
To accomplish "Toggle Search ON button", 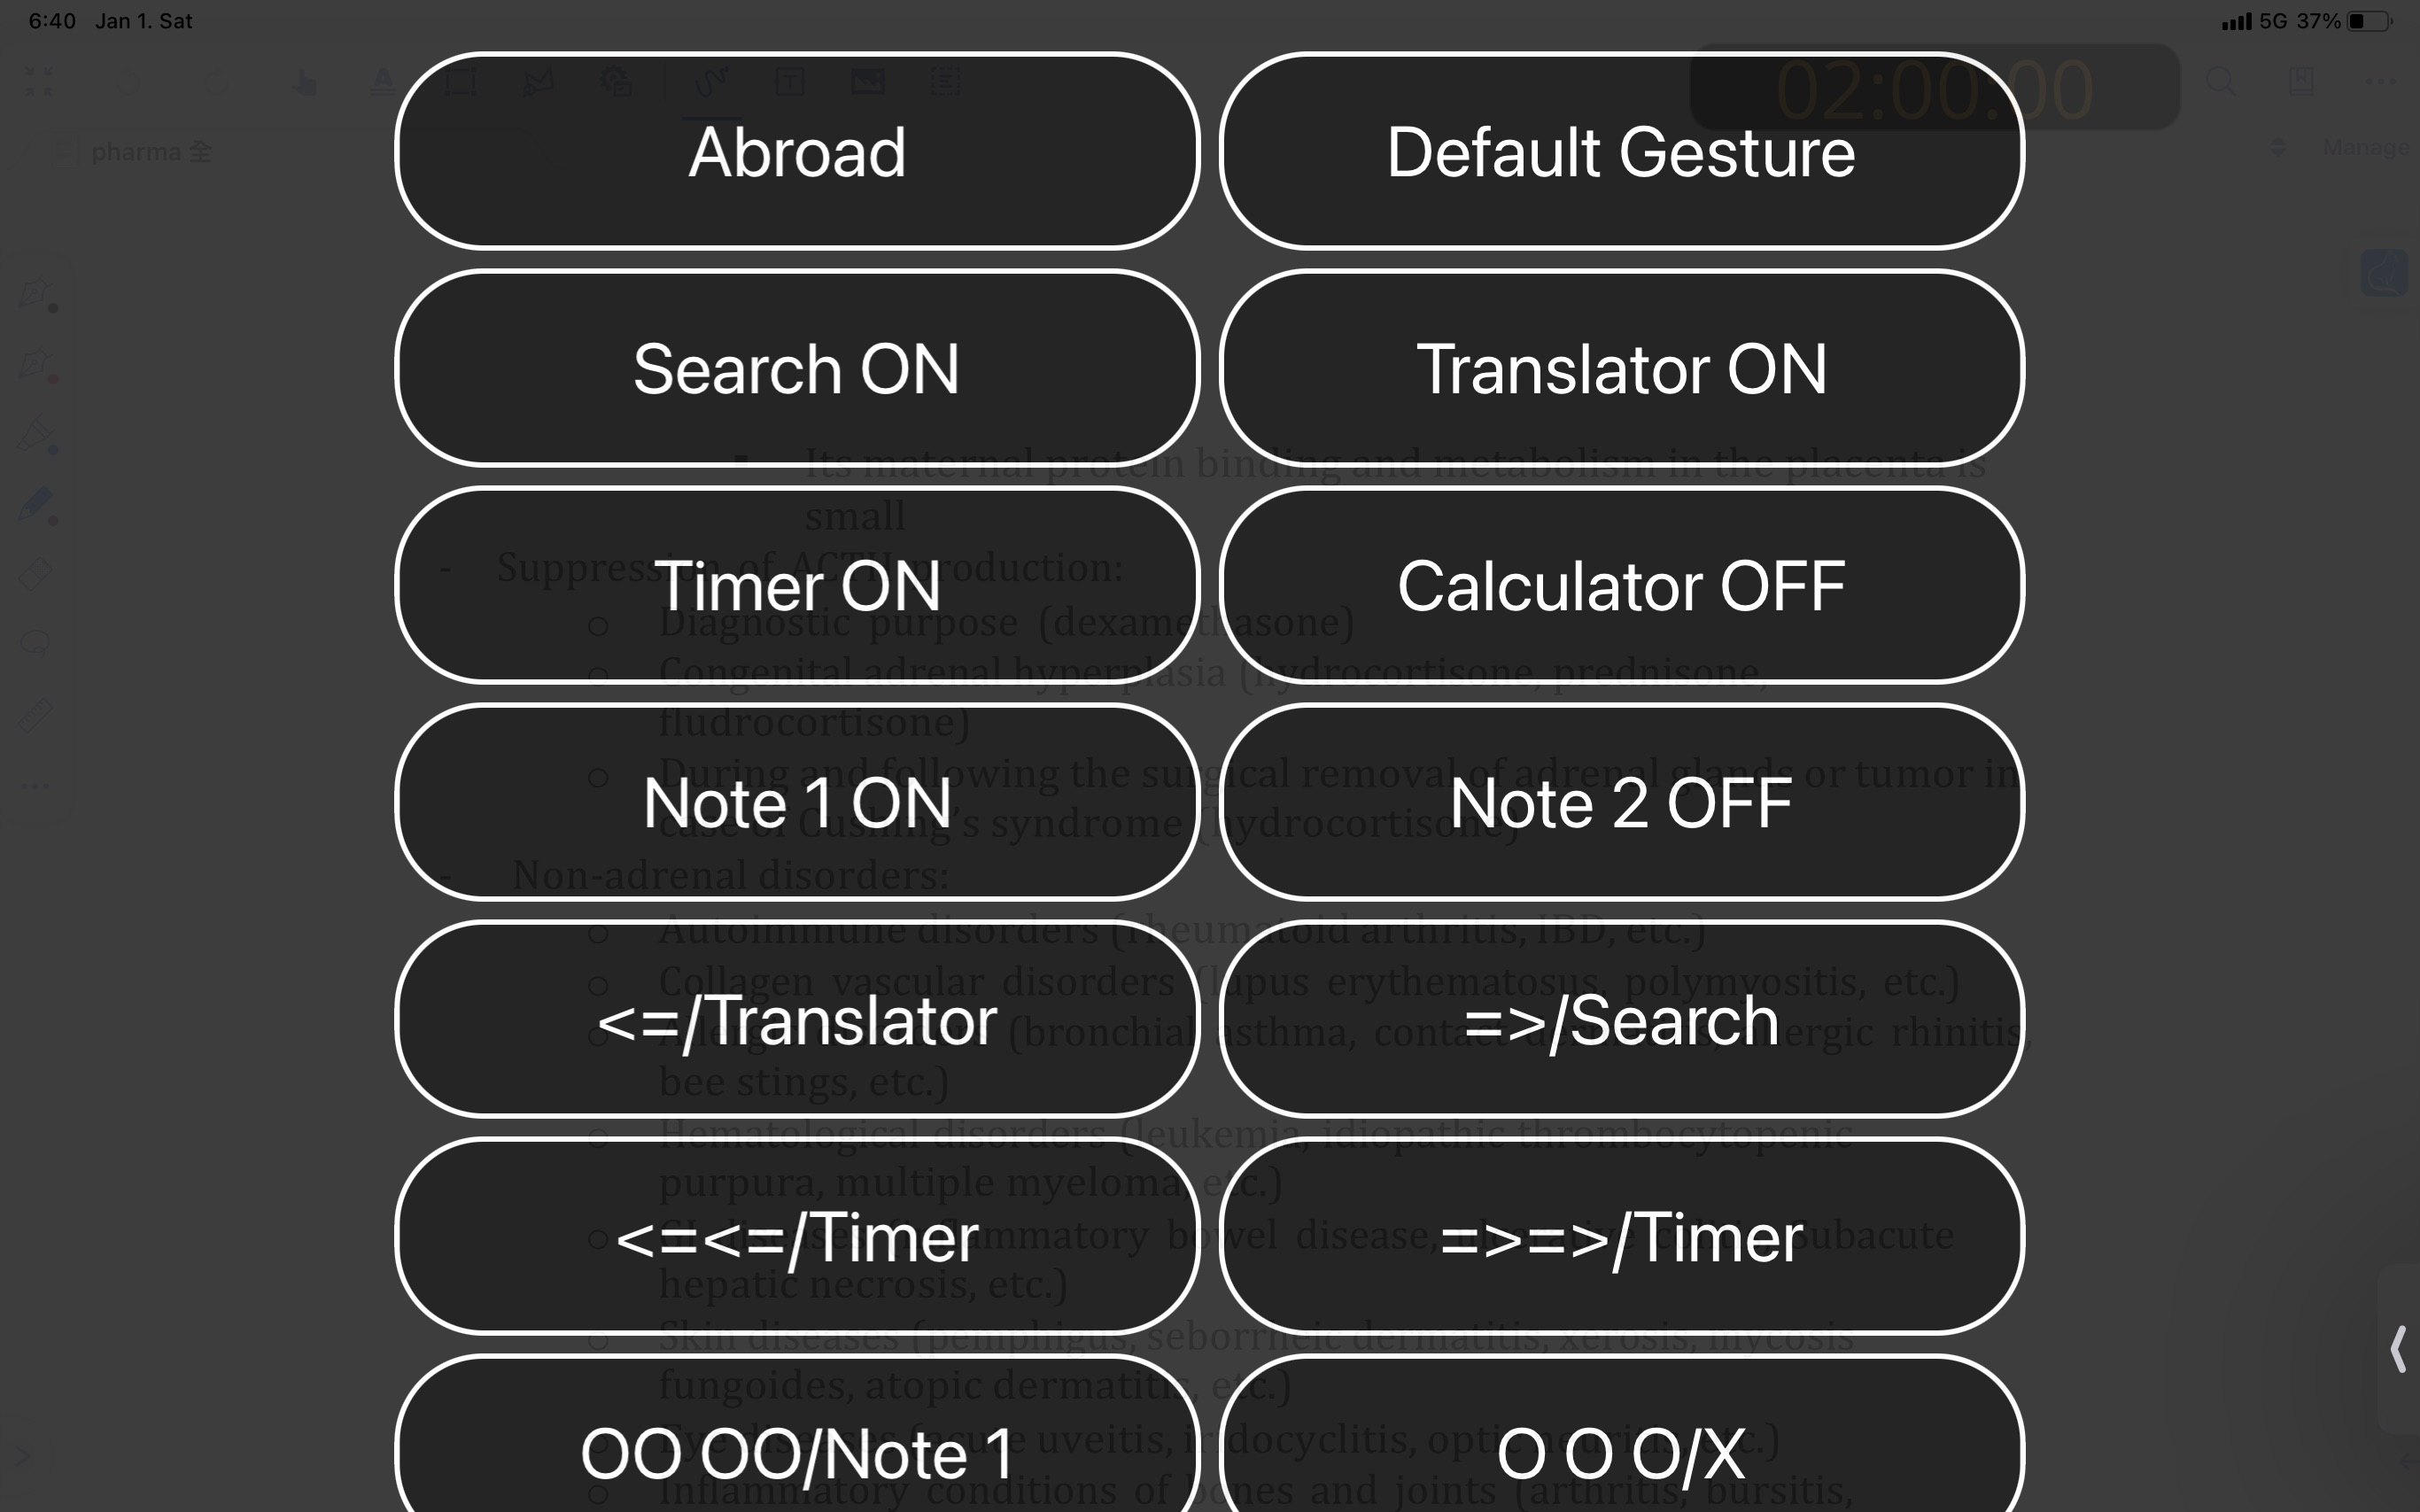I will pos(797,368).
